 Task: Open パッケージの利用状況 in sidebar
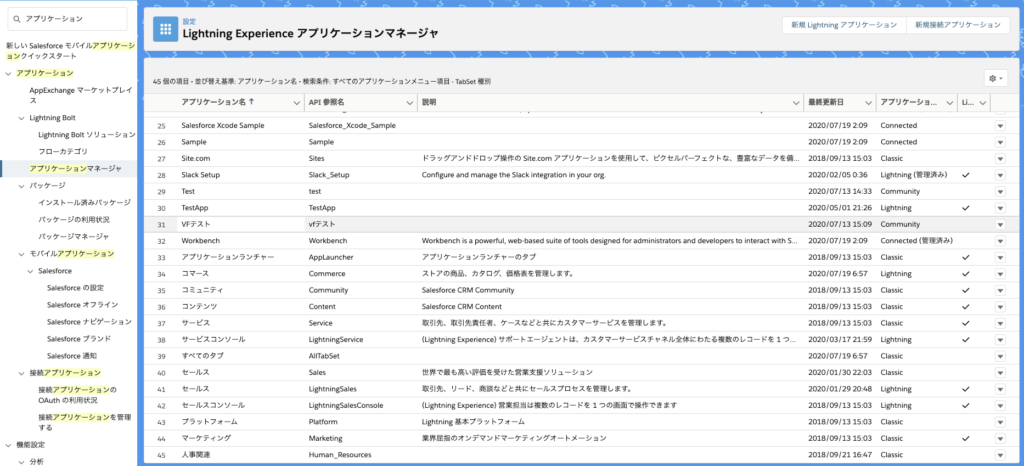click(x=75, y=219)
